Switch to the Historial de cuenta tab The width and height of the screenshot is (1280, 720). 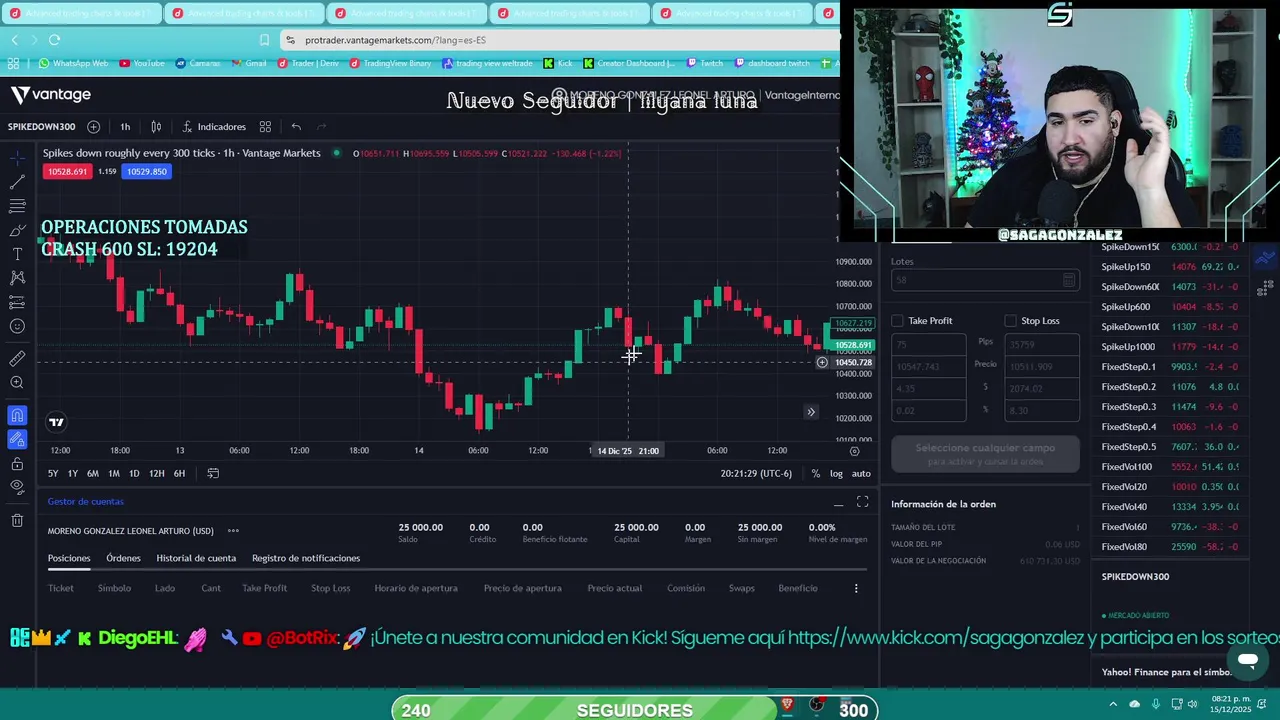click(196, 558)
